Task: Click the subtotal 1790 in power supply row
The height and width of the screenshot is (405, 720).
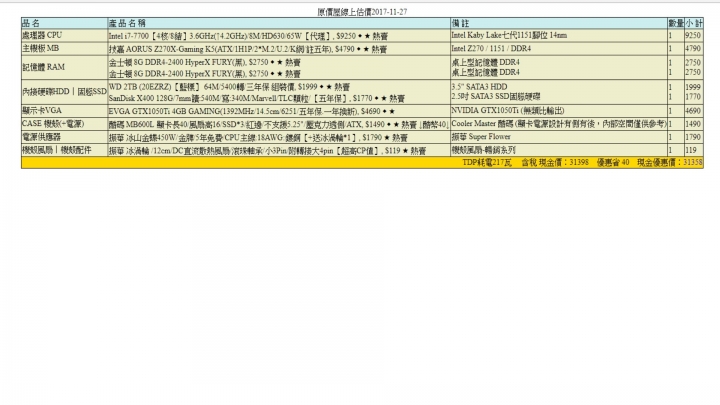Action: tap(693, 137)
